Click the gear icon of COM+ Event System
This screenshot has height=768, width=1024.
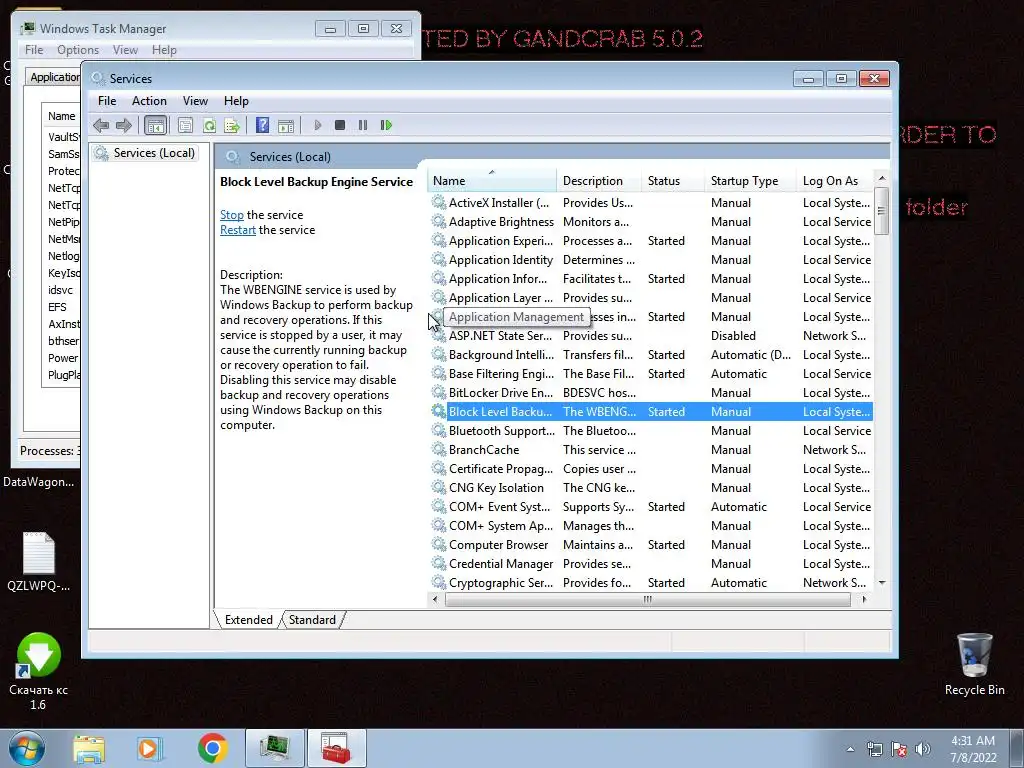tap(439, 506)
